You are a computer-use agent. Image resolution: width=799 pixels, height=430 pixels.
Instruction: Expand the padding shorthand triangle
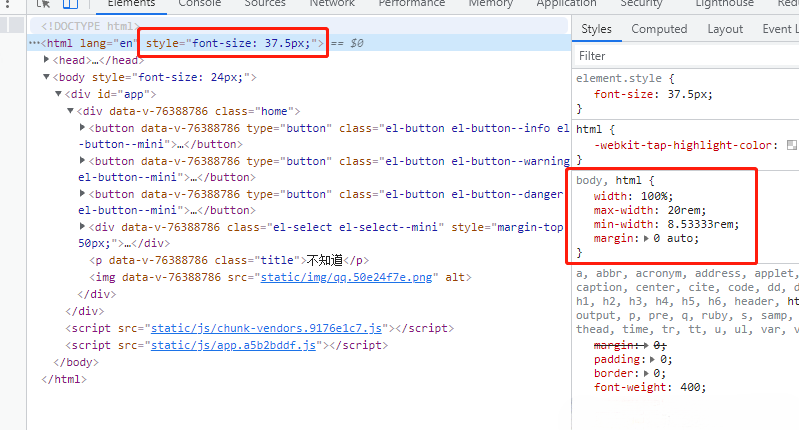652,360
